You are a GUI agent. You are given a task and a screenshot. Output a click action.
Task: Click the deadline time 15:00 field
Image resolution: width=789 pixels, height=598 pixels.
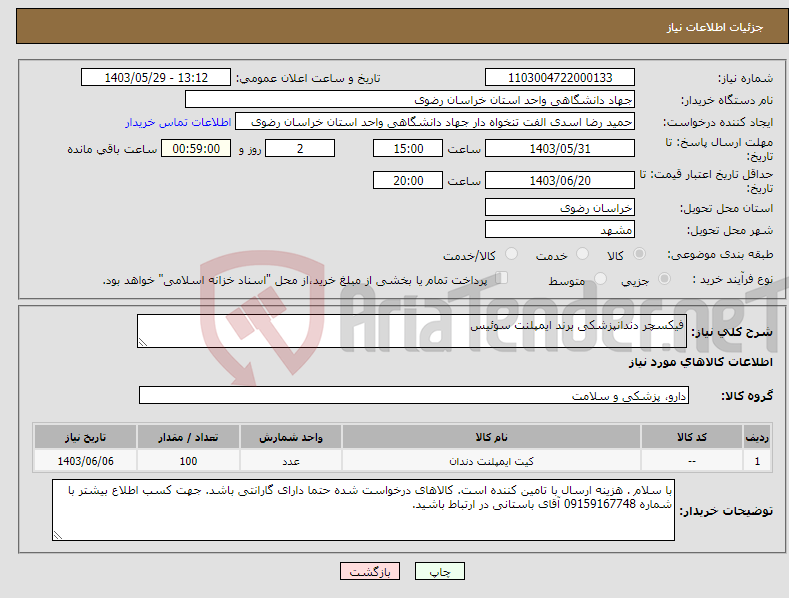point(408,148)
